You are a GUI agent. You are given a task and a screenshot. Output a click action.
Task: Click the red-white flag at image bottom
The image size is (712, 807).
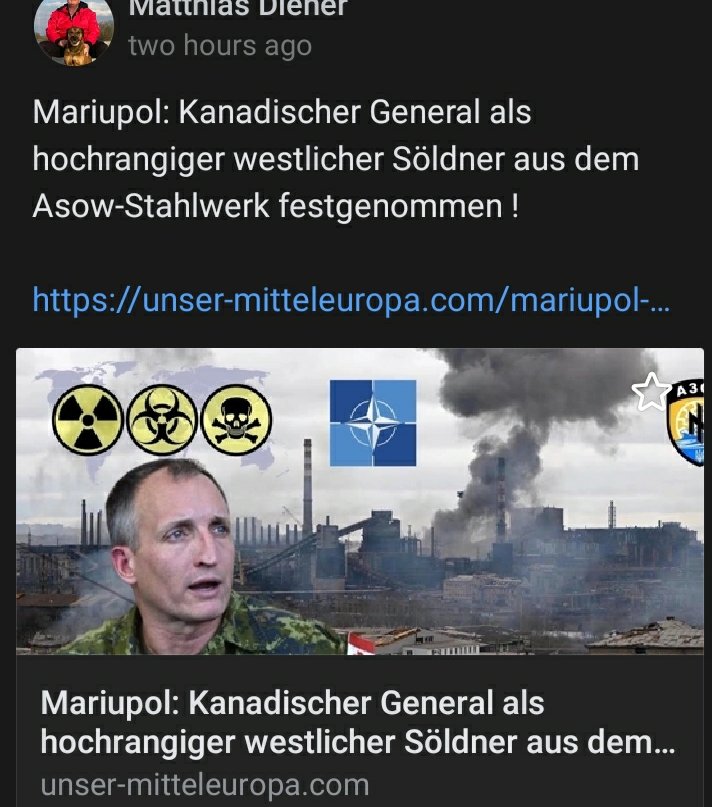(361, 644)
